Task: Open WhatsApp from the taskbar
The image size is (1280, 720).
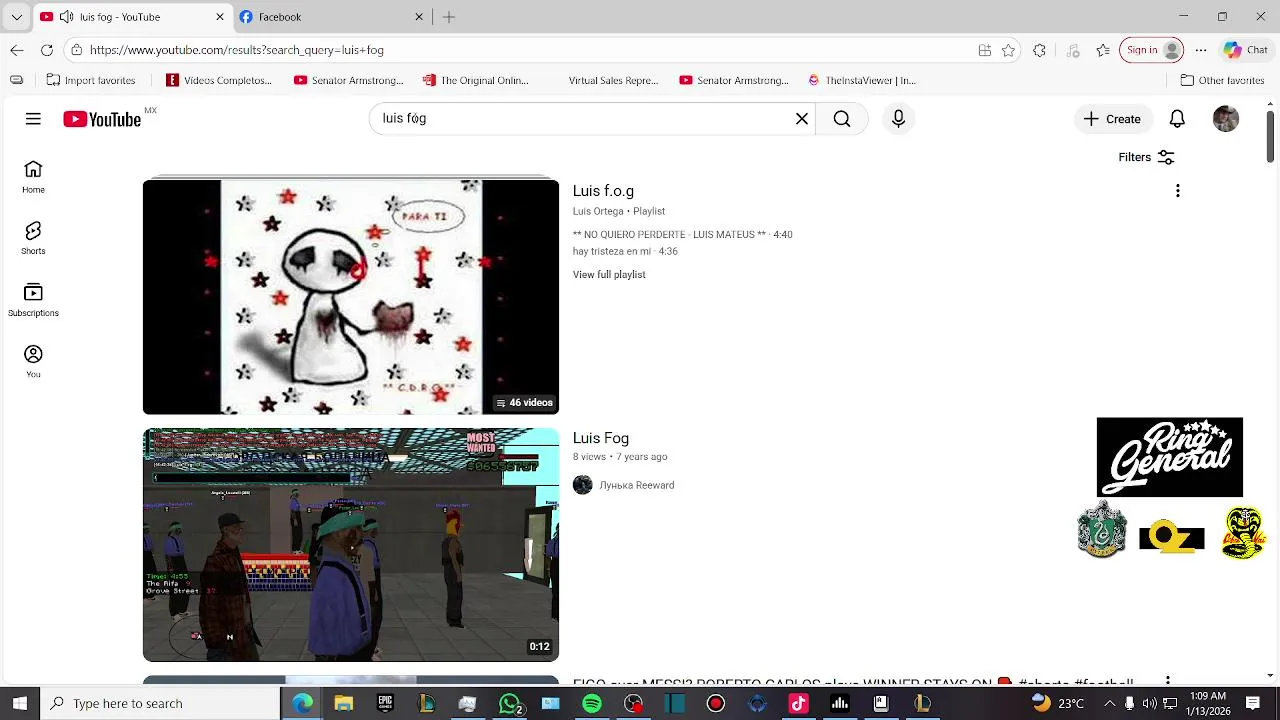Action: [510, 703]
